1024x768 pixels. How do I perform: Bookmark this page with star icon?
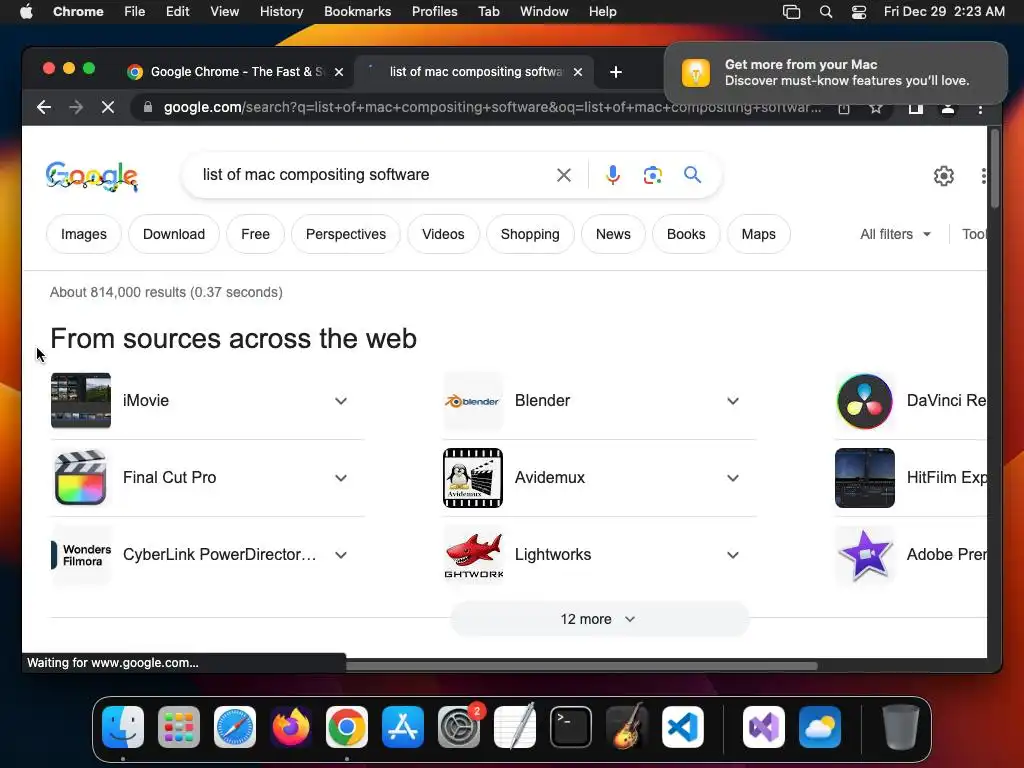click(876, 108)
